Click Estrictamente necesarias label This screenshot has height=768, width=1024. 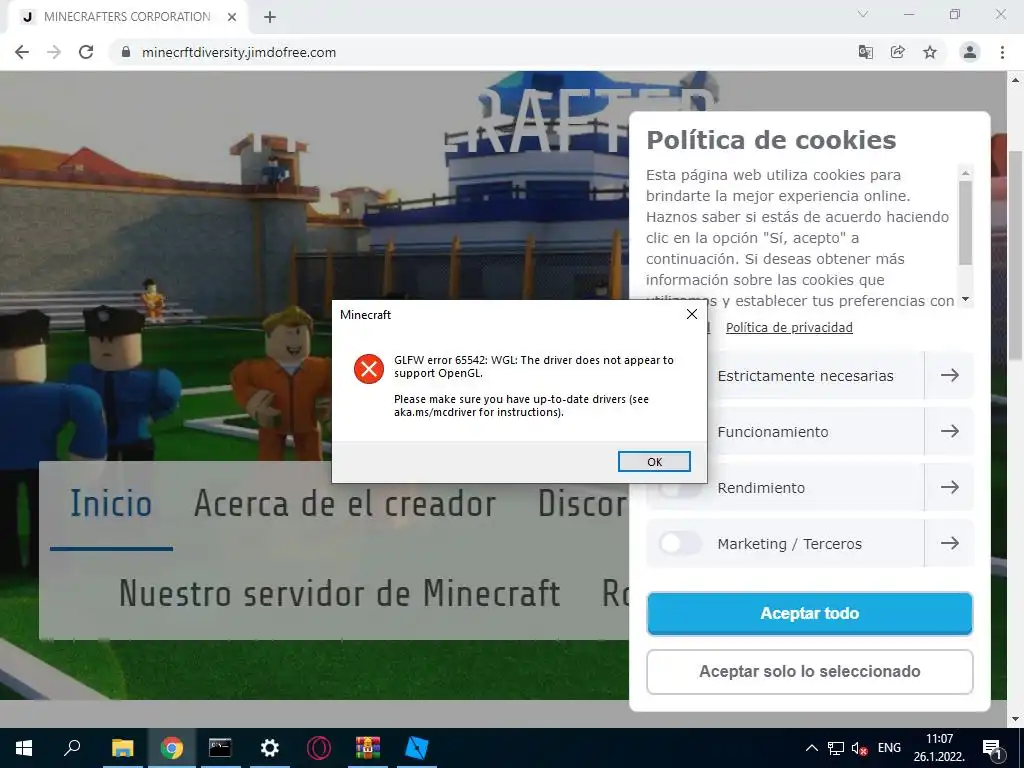point(805,376)
